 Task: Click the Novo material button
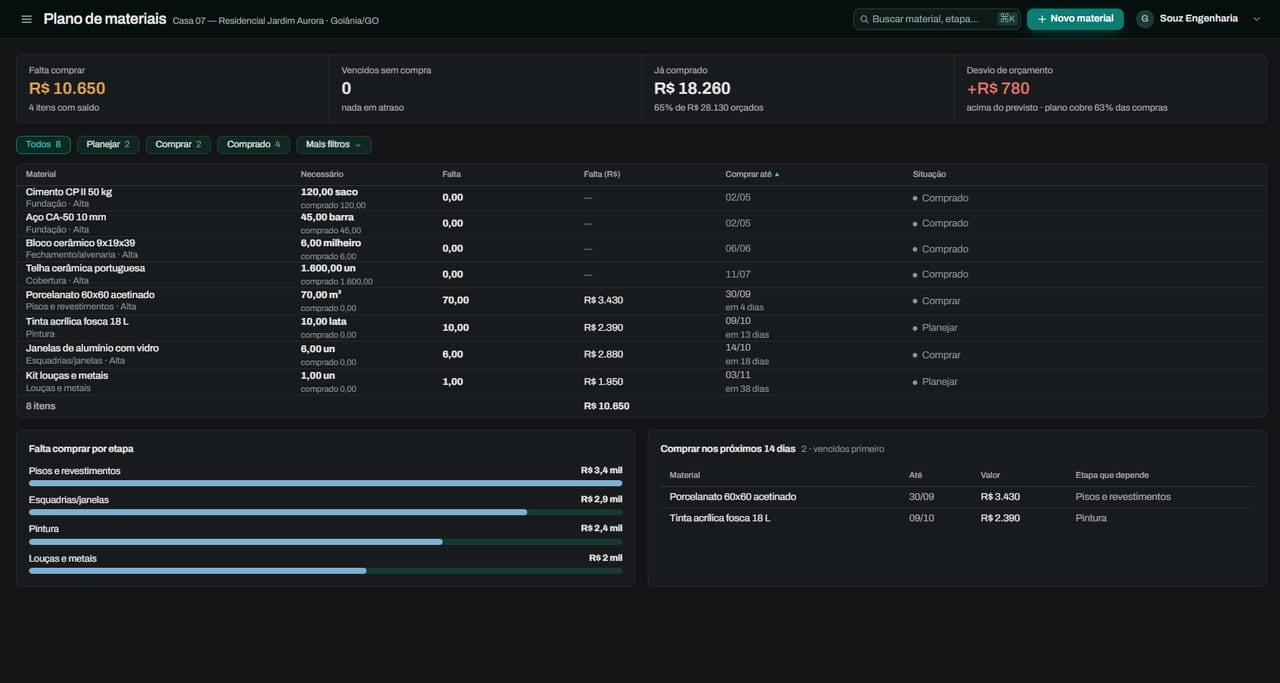[x=1075, y=19]
